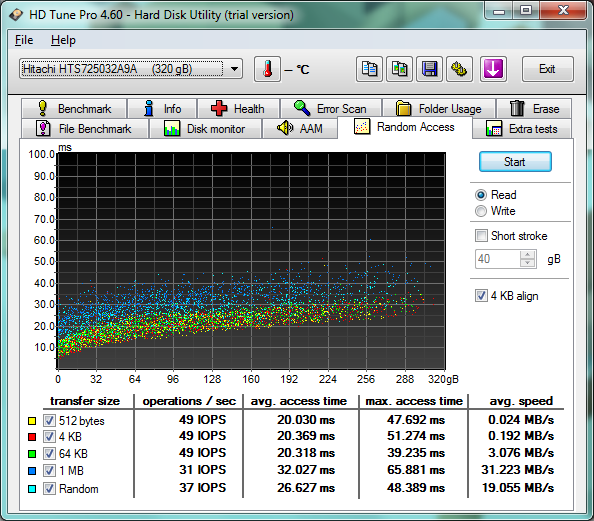Open options with wrench icon
The width and height of the screenshot is (594, 521).
(459, 69)
